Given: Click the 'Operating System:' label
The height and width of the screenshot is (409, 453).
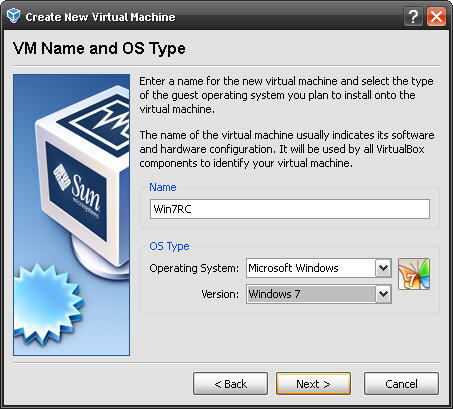Looking at the screenshot, I should pos(194,268).
